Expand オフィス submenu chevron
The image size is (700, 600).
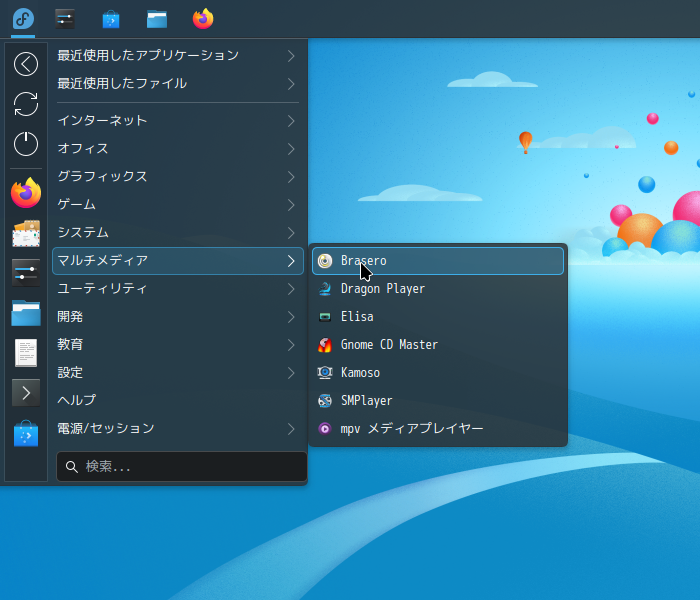291,149
